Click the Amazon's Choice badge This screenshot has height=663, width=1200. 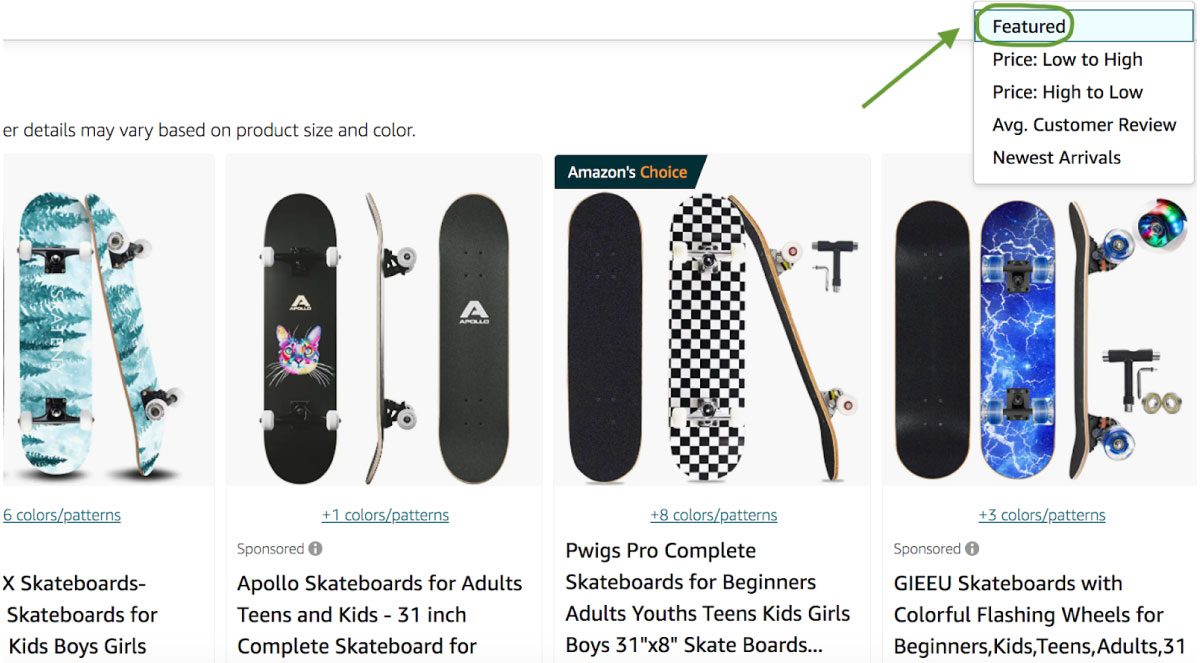coord(628,172)
